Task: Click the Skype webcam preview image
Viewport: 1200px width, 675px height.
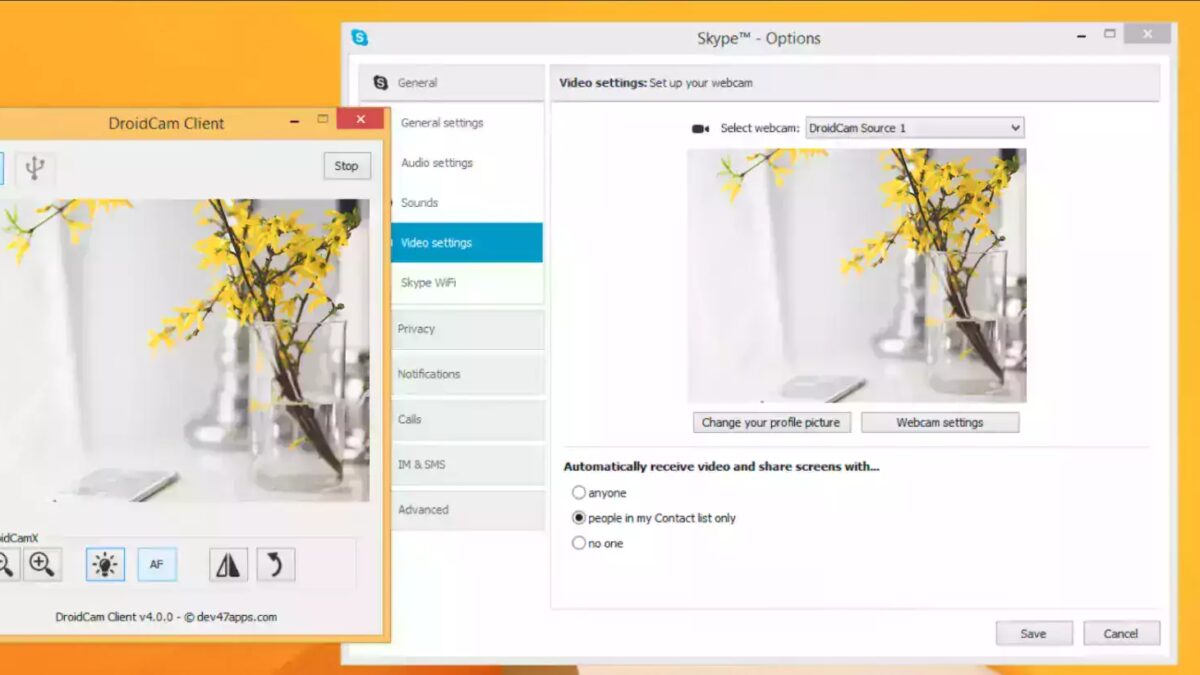Action: coord(857,276)
